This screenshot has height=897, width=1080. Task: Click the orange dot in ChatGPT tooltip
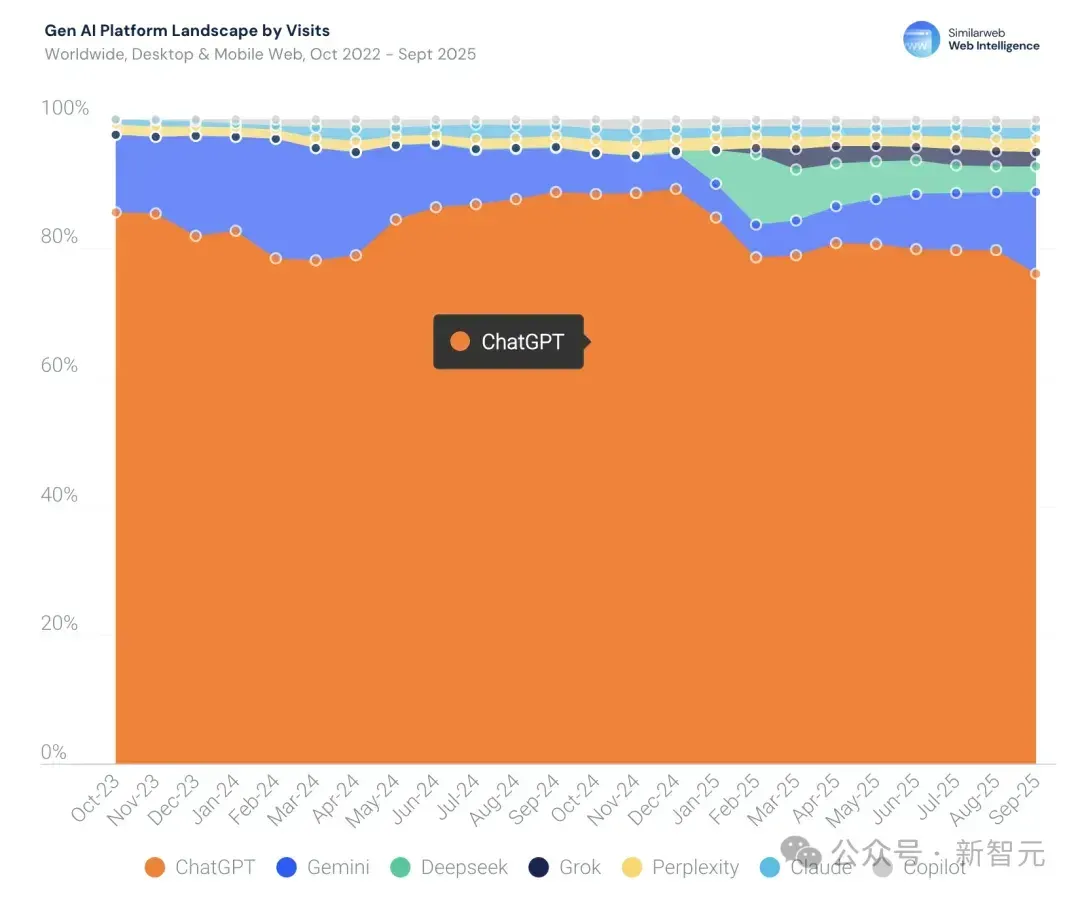[x=459, y=341]
